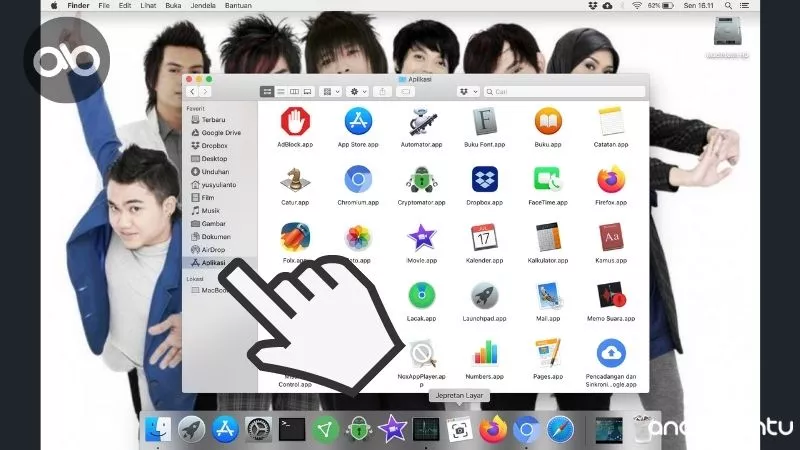
Task: Select iMovie.app in the Finder window
Action: pos(421,238)
